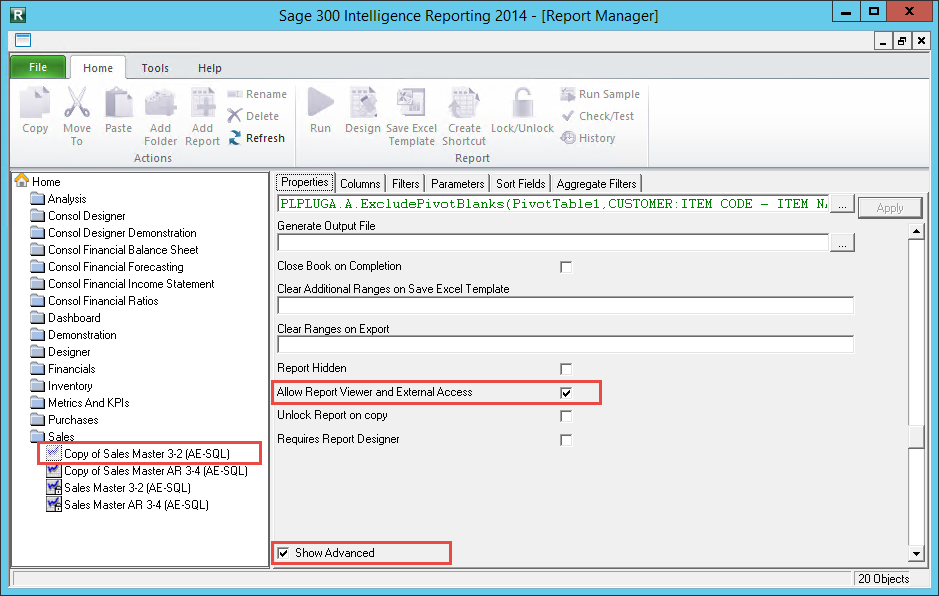Click properties scrollbar up arrow
Image resolution: width=939 pixels, height=596 pixels.
coord(916,231)
